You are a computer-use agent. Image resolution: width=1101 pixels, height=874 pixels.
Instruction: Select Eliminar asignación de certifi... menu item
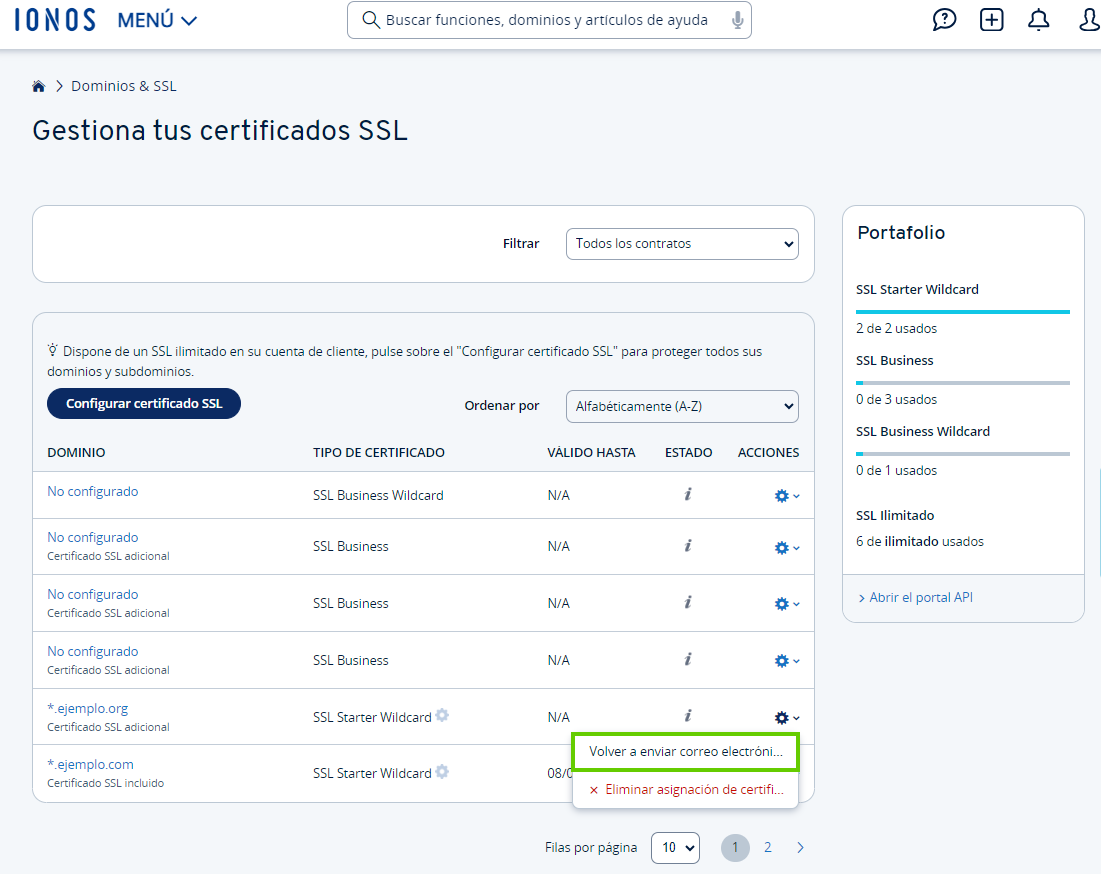[685, 790]
